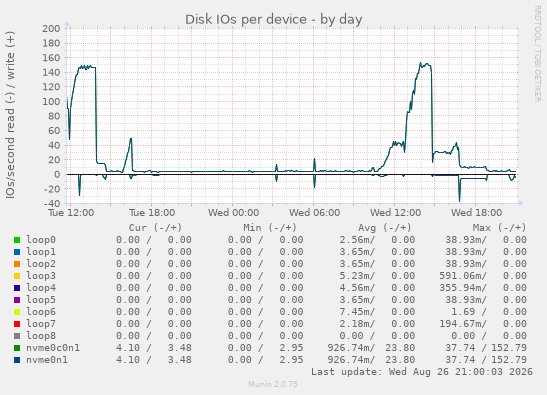The image size is (547, 395).
Task: Click the 'Avg (-/+)' column header
Action: [384, 228]
